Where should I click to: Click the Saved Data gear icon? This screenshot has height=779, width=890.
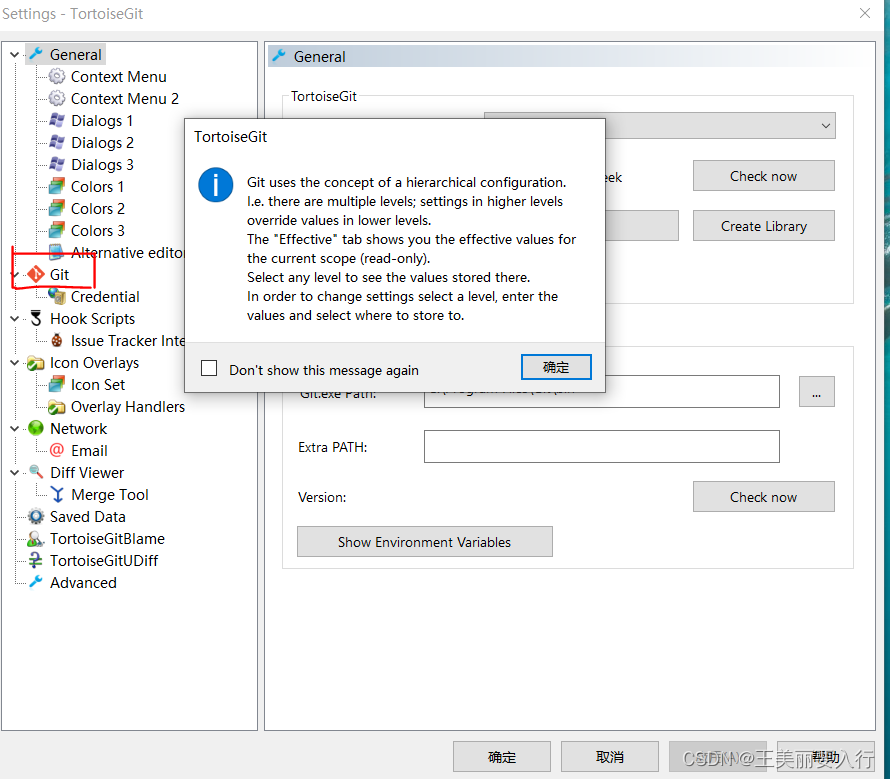36,516
